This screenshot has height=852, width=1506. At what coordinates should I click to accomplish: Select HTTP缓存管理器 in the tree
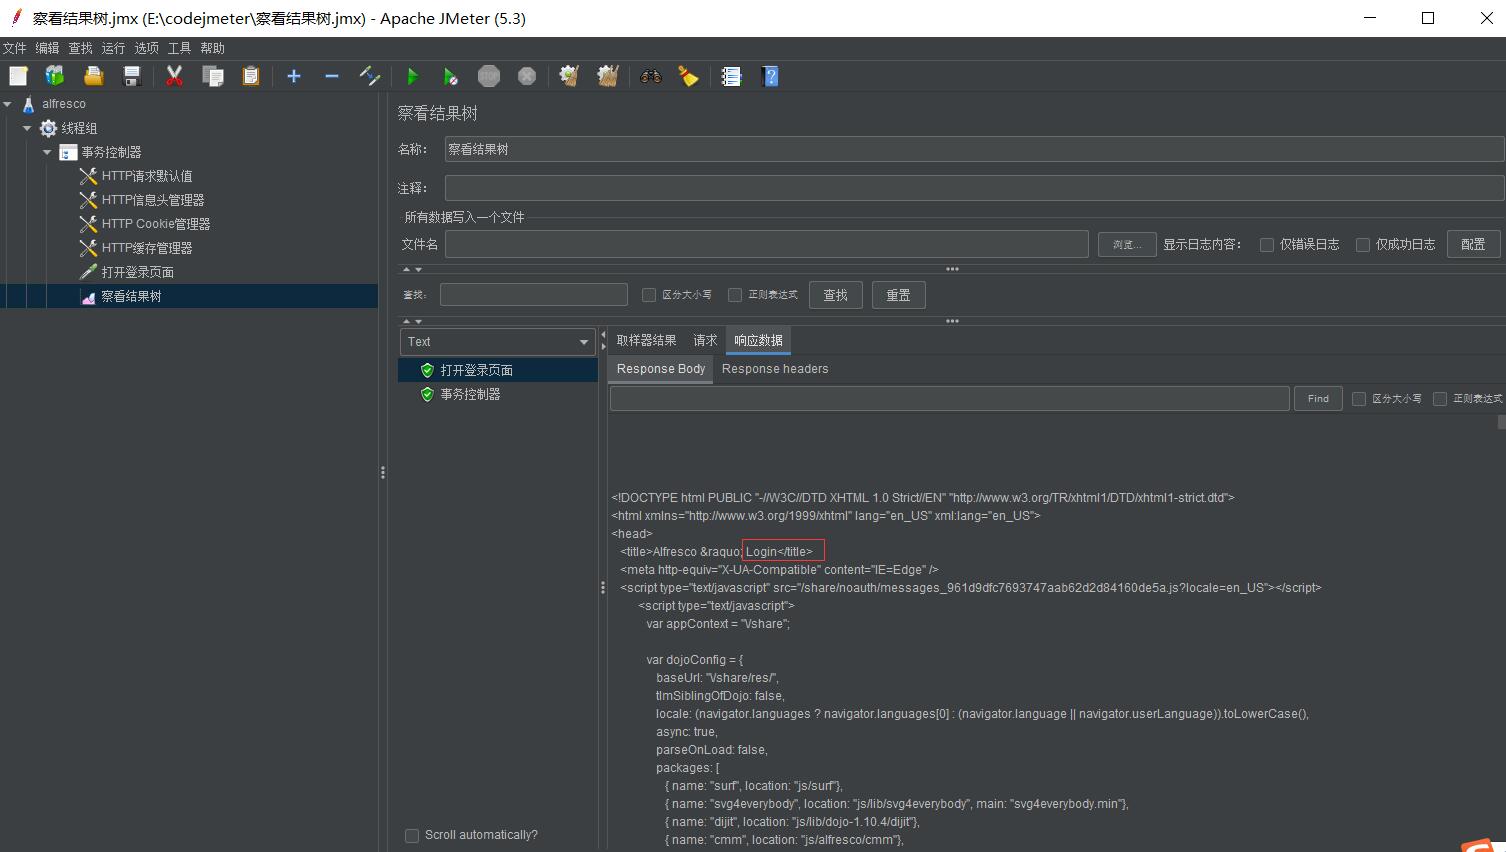[147, 248]
